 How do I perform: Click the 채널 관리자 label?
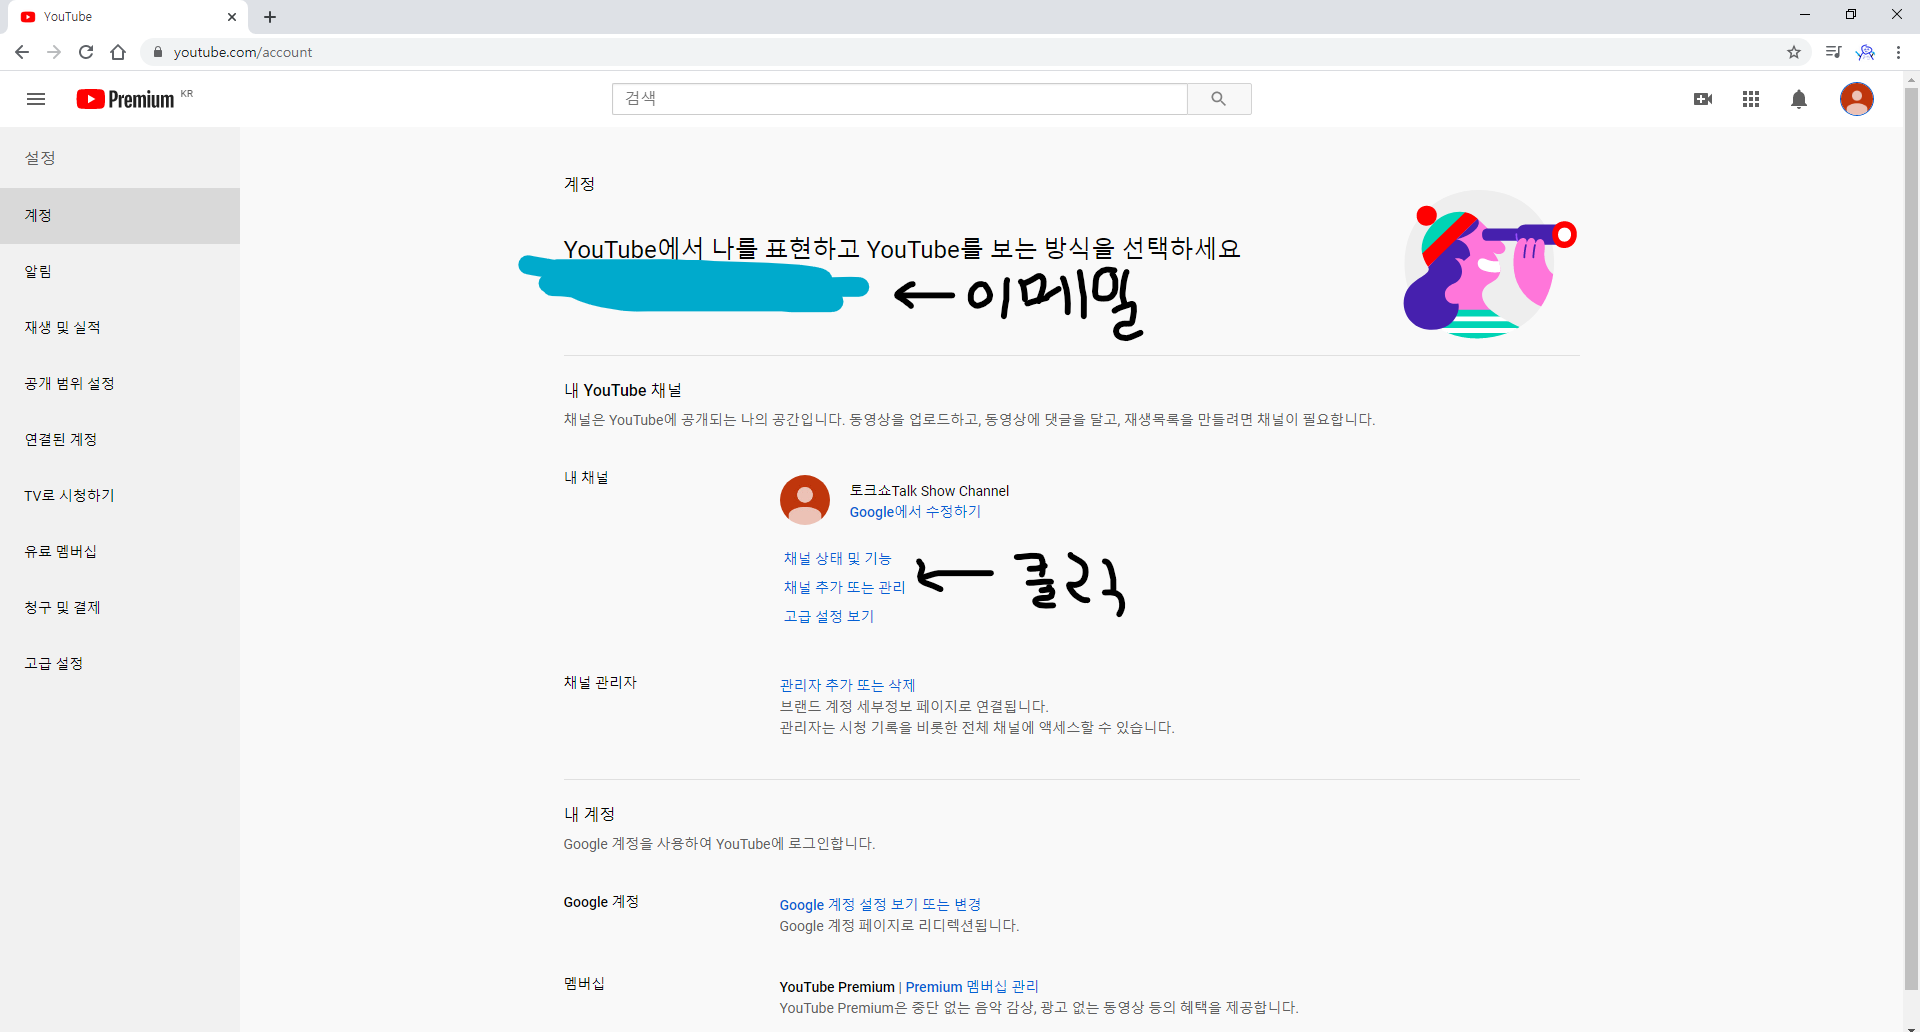600,682
